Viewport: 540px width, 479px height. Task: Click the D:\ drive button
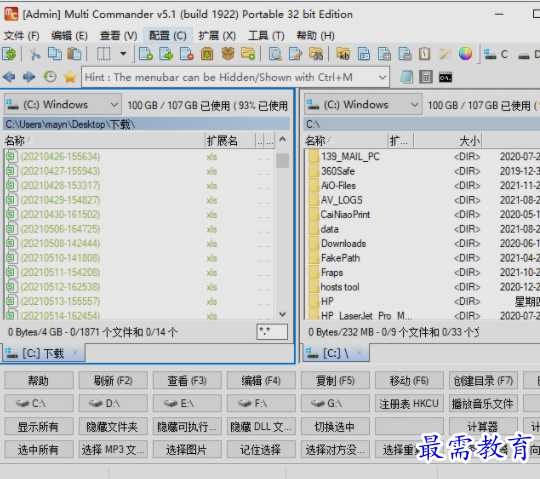113,403
